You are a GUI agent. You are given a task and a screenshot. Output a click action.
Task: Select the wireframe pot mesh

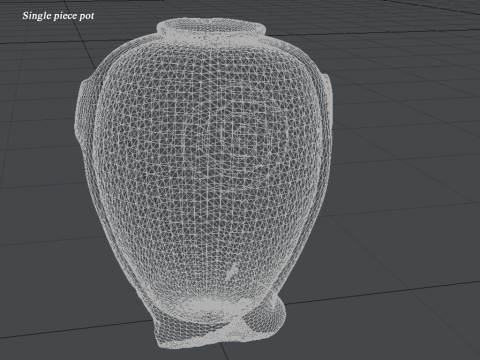pyautogui.click(x=203, y=183)
